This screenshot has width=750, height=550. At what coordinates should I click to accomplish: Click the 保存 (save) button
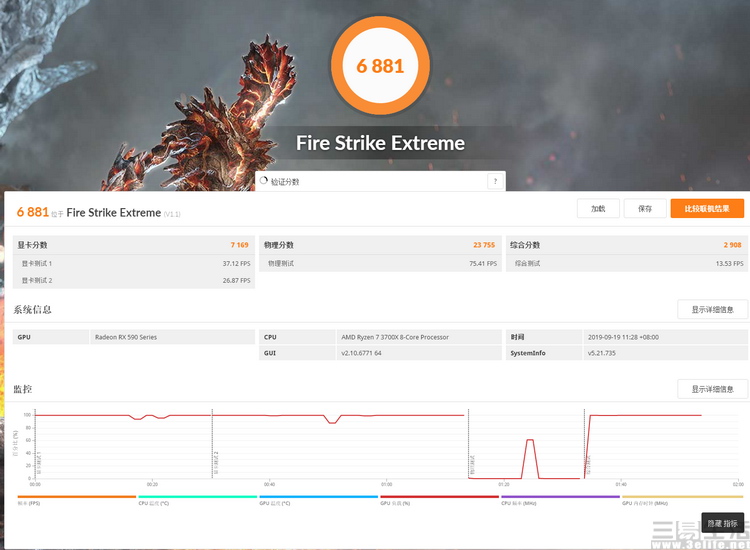pyautogui.click(x=645, y=209)
